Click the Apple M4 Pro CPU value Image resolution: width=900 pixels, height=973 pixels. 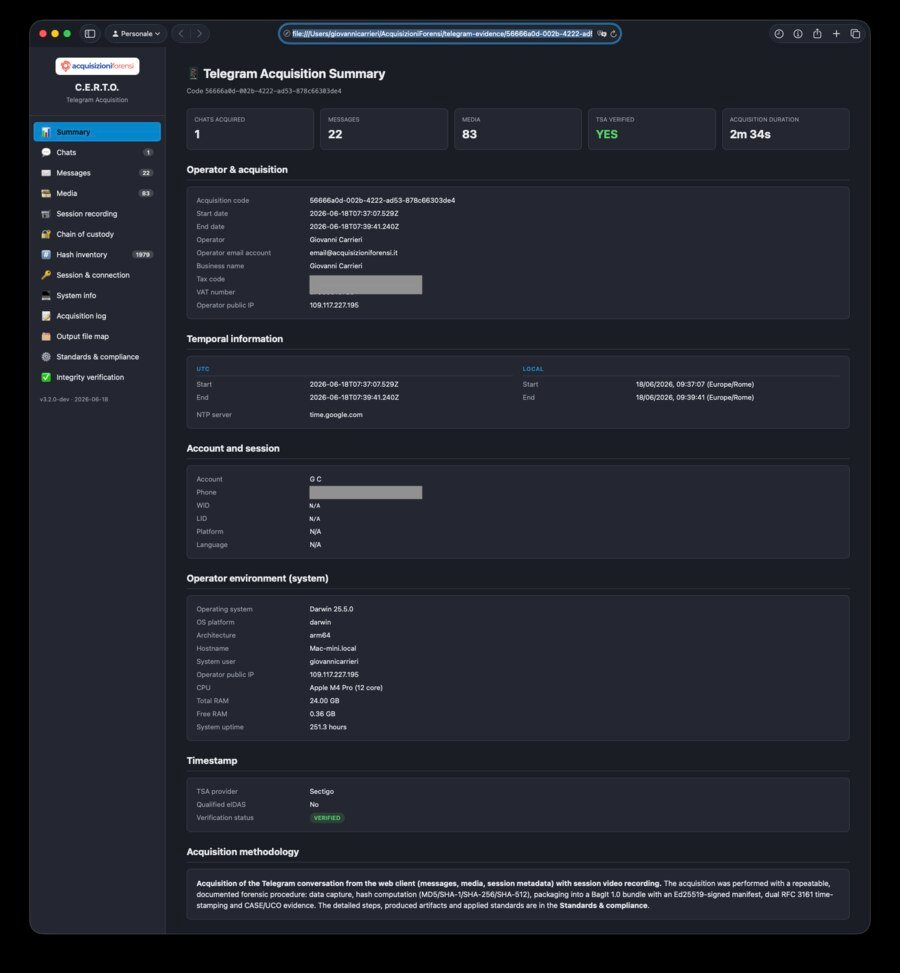[346, 688]
